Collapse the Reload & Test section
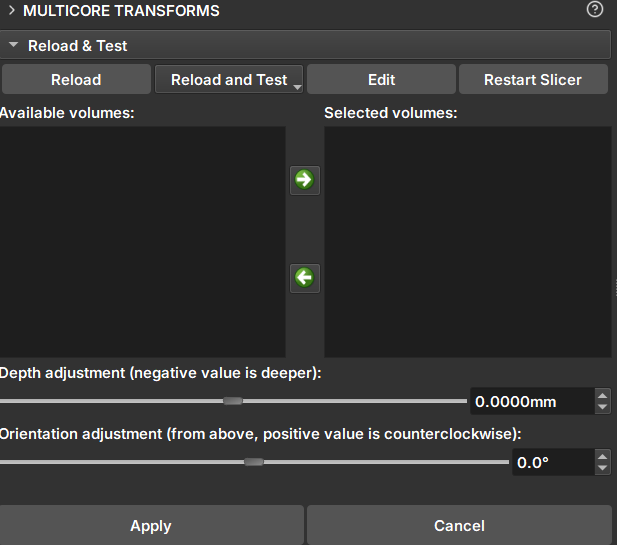617x545 pixels. [14, 46]
